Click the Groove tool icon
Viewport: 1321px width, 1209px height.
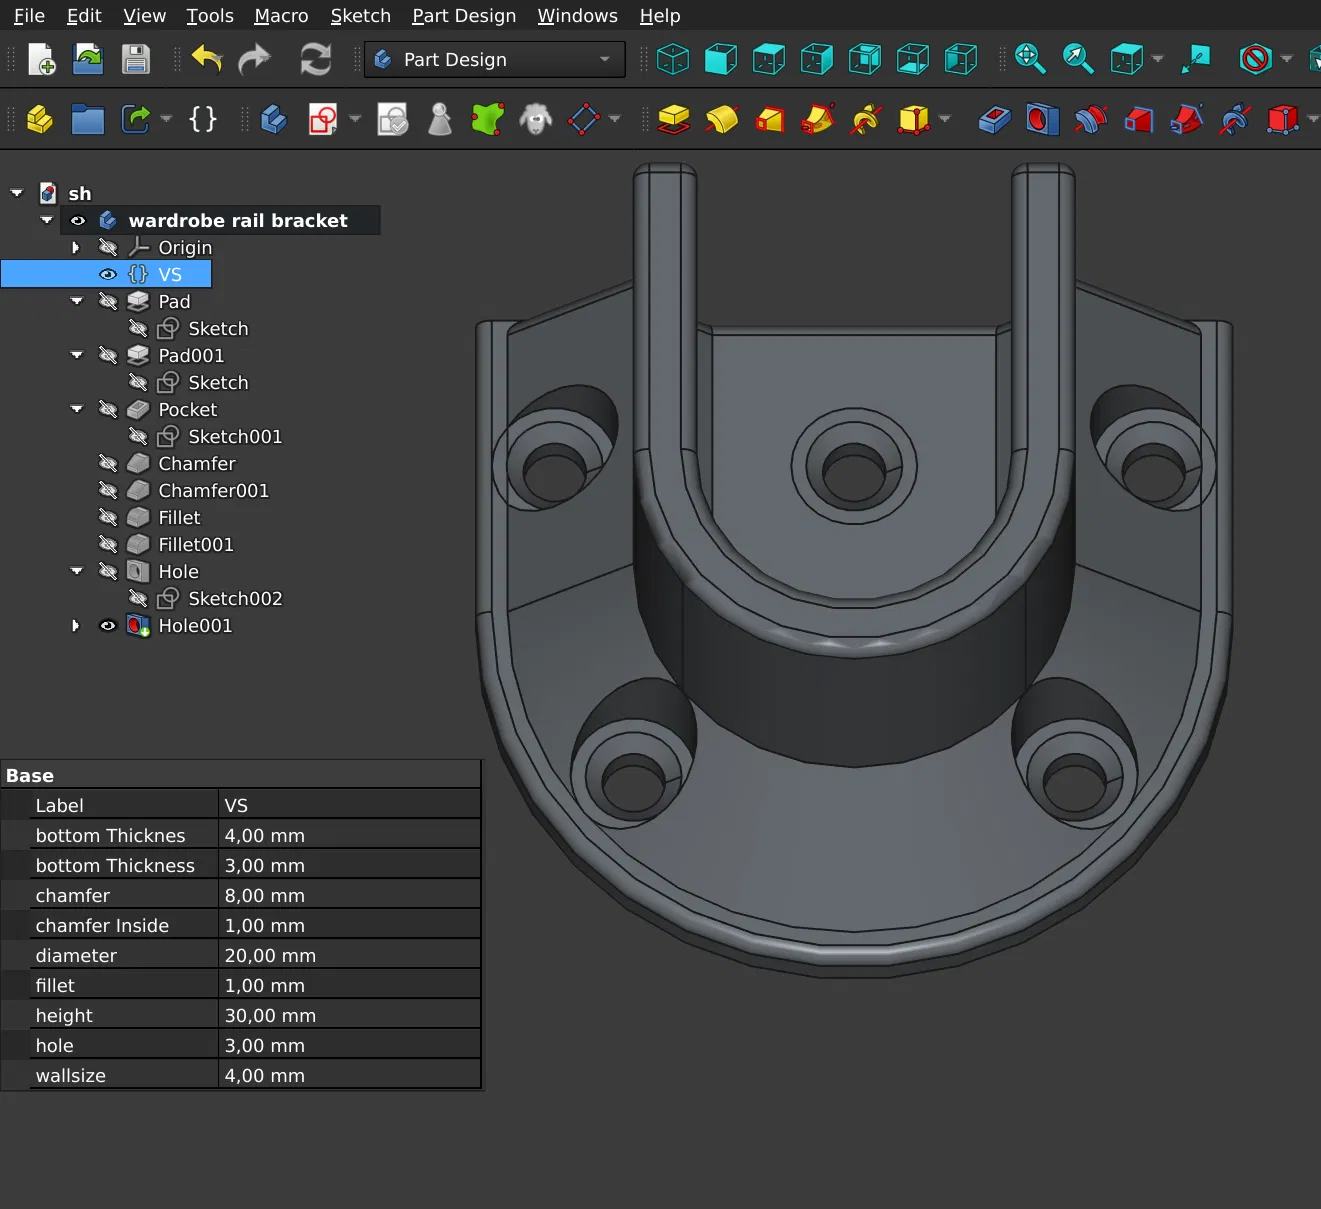point(1090,120)
